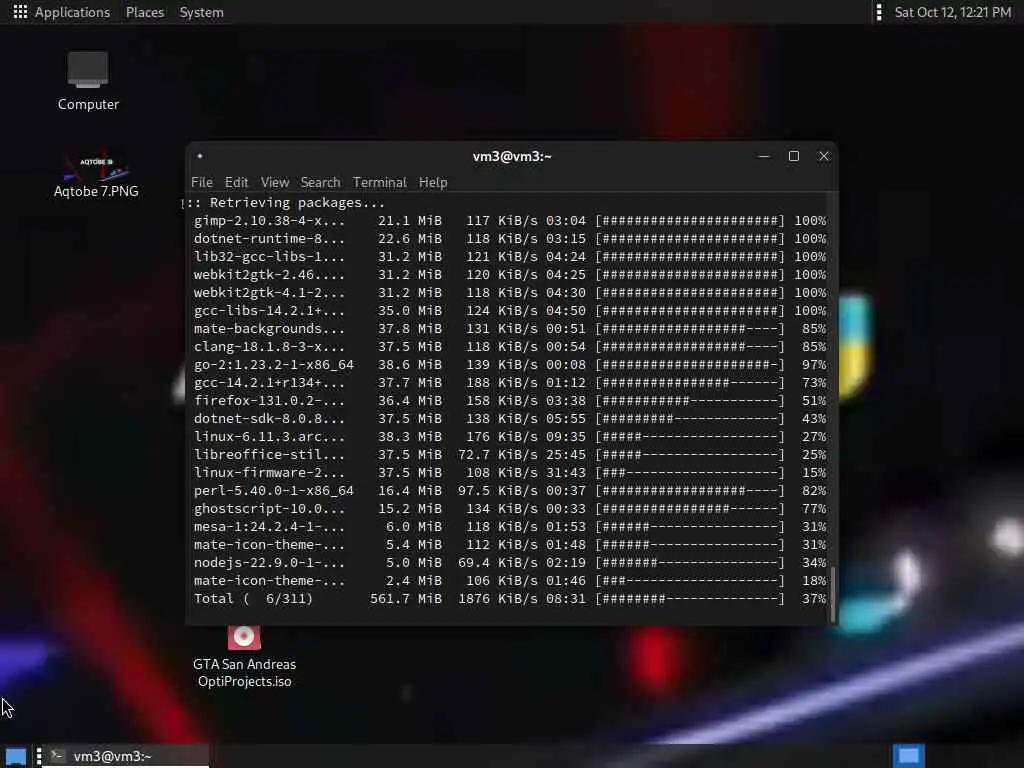Screen dimensions: 1024x768
Task: Open the Applications menu
Action: coord(72,12)
